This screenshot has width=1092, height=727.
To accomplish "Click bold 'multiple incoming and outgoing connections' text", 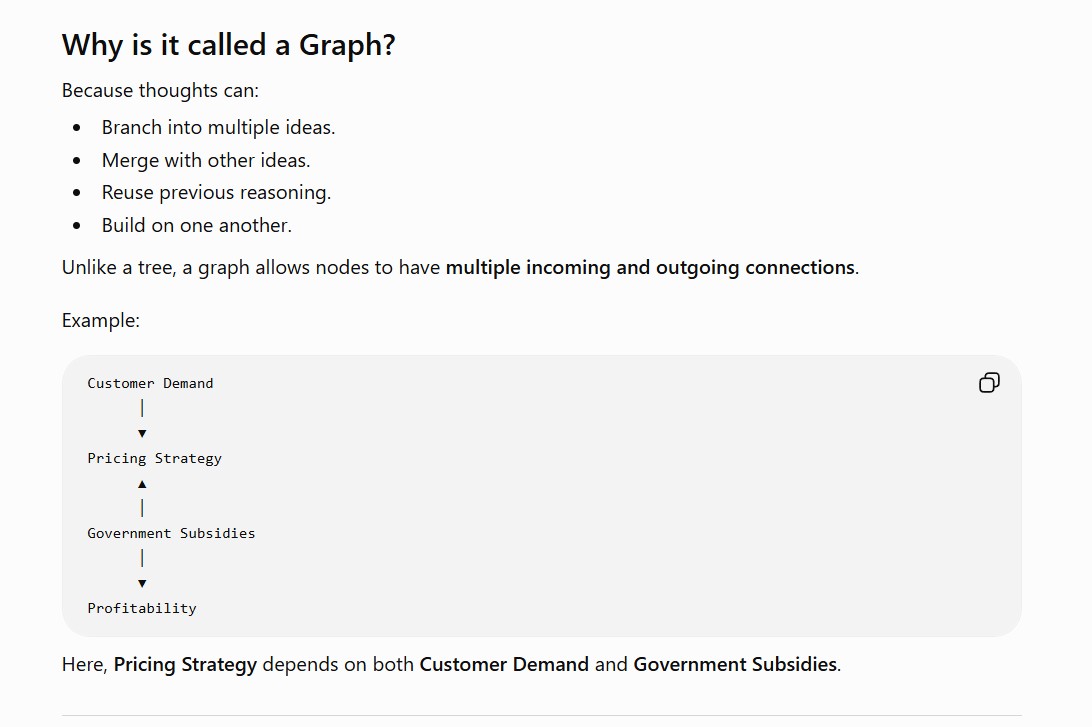I will 650,267.
